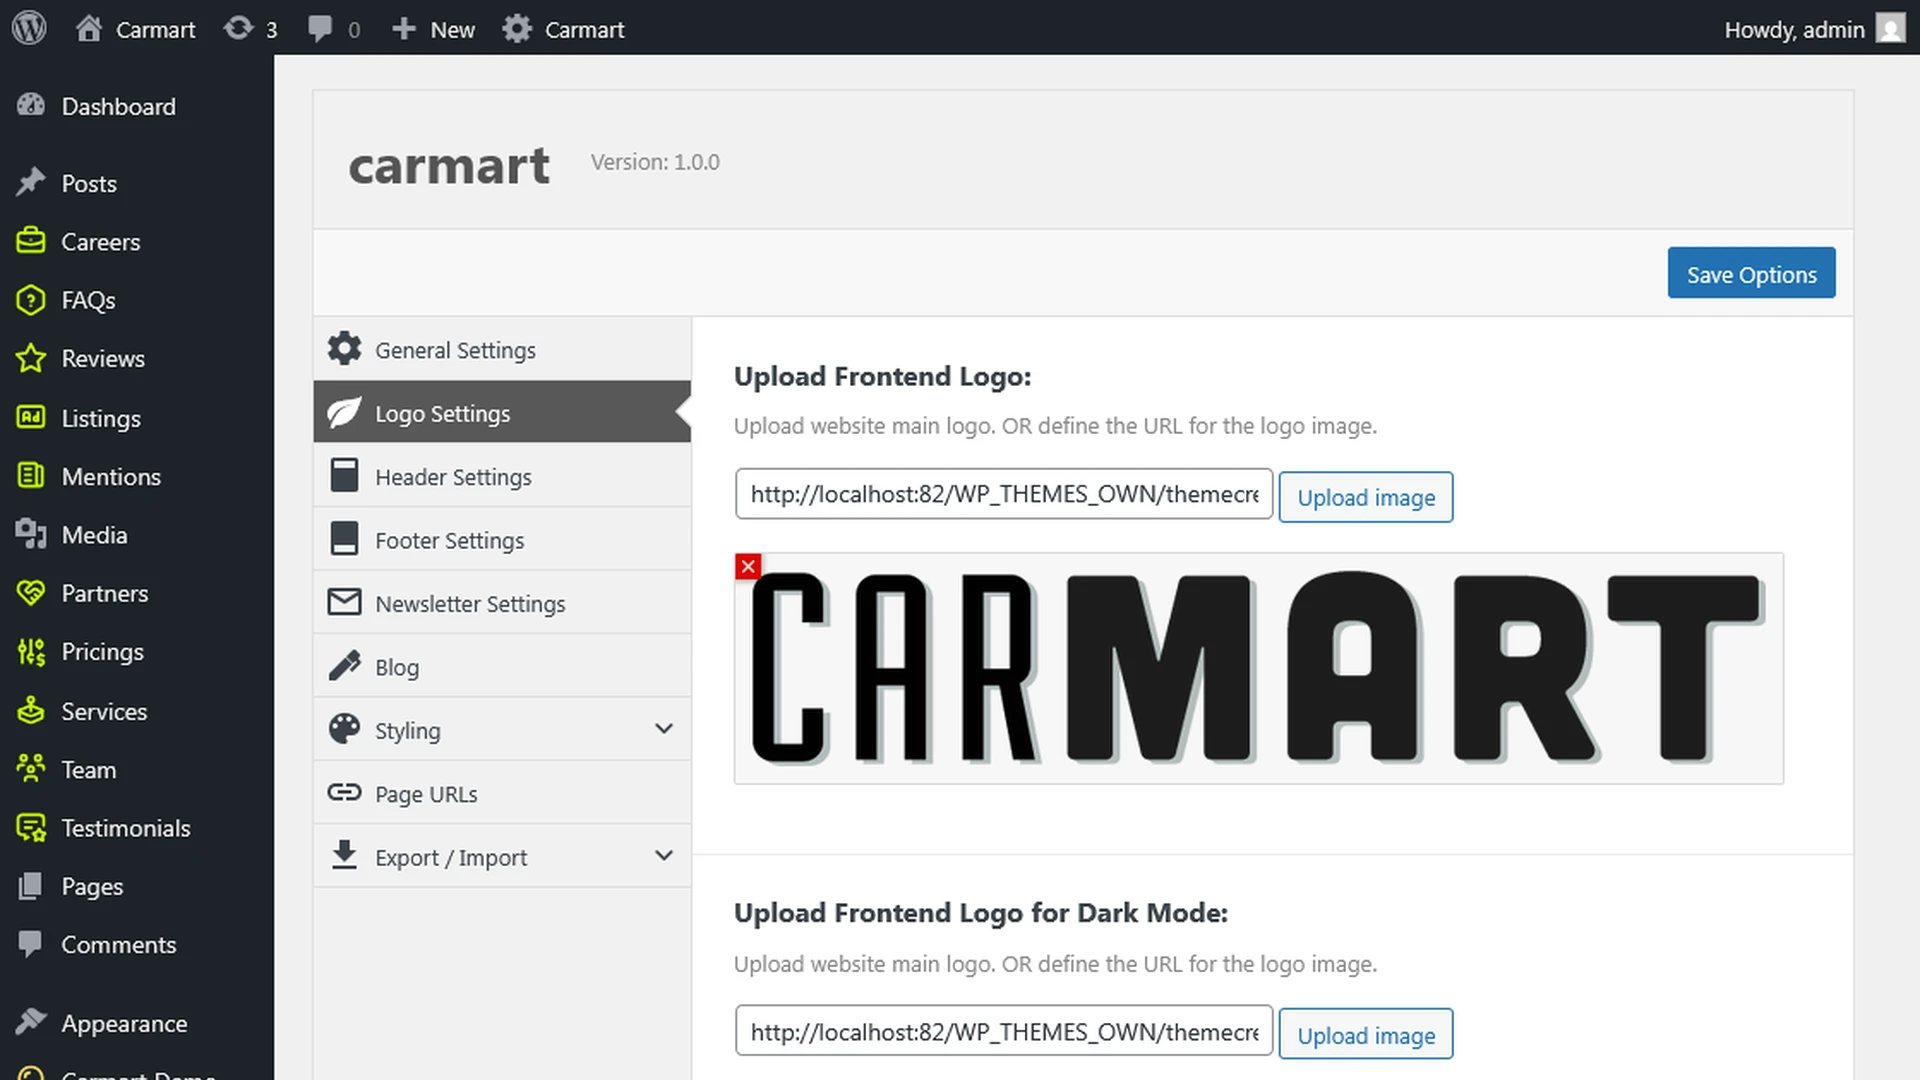The image size is (1920, 1080).
Task: Click the WordPress logo icon in admin bar
Action: coord(29,28)
